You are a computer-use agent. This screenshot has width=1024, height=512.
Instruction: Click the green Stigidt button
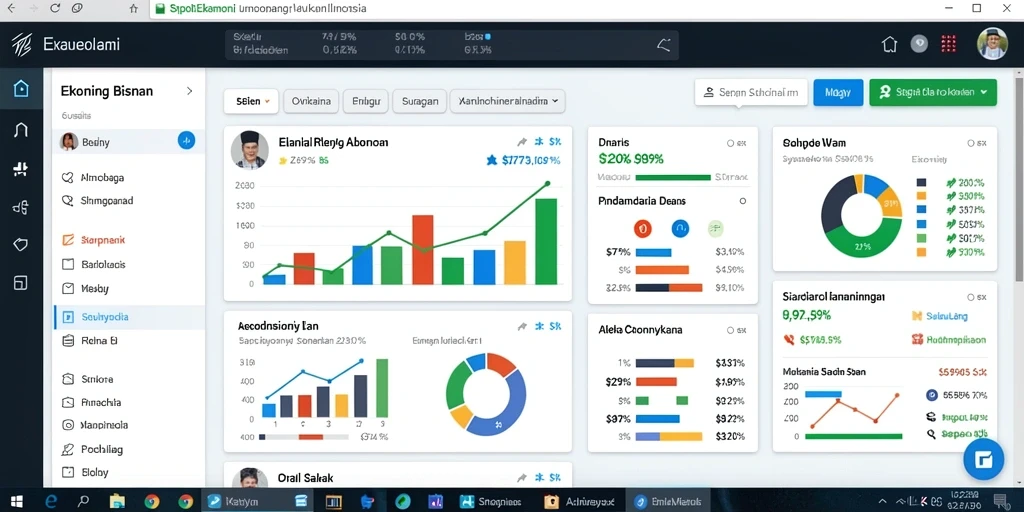933,93
